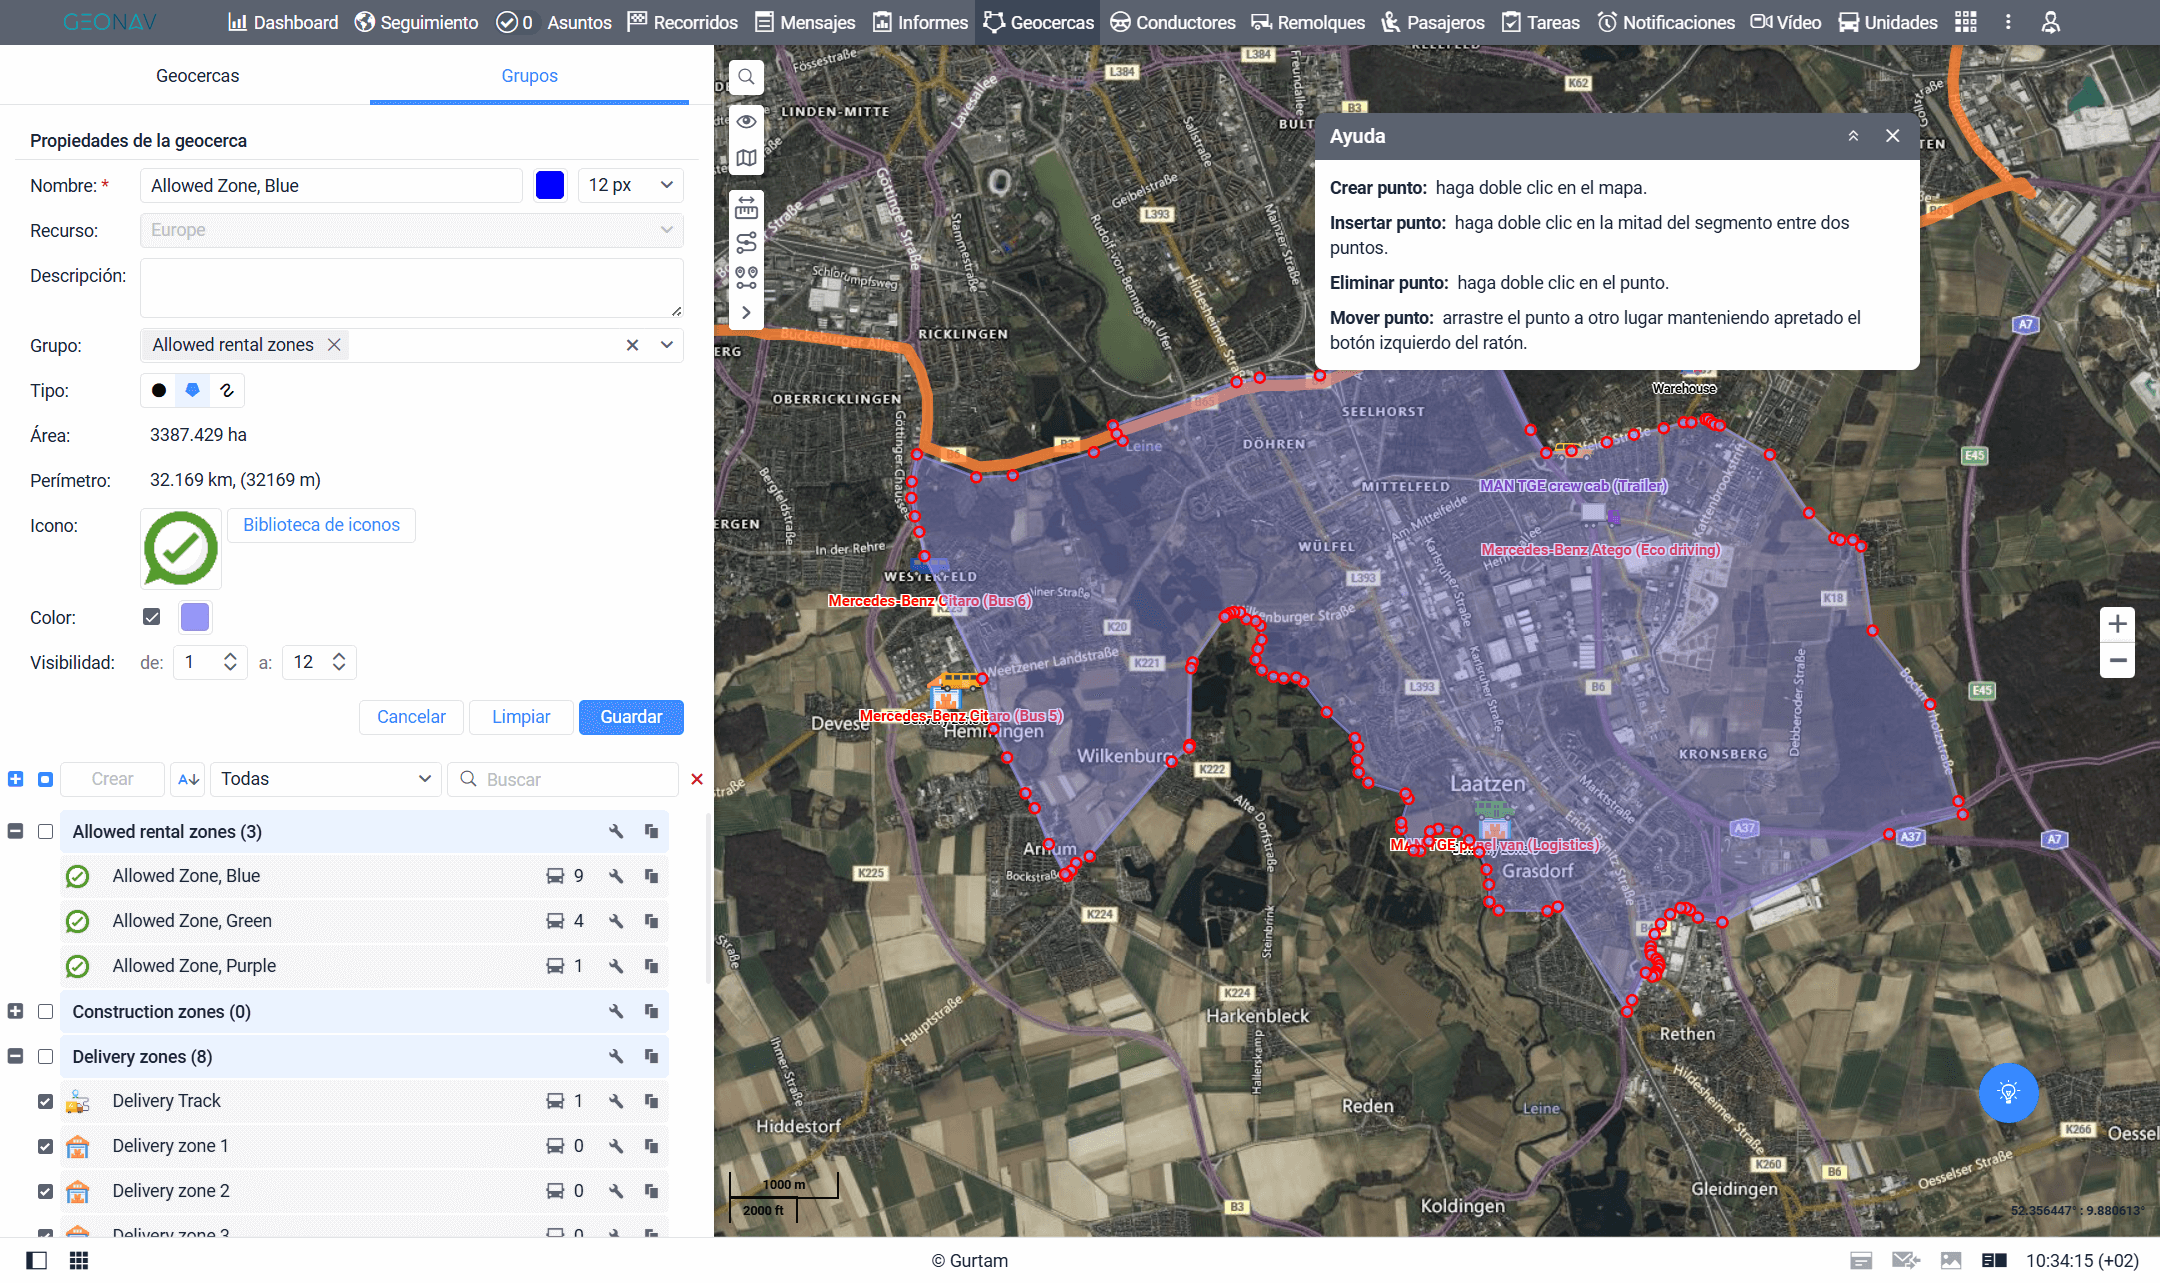Switch to the Geocercas tab

(x=197, y=76)
